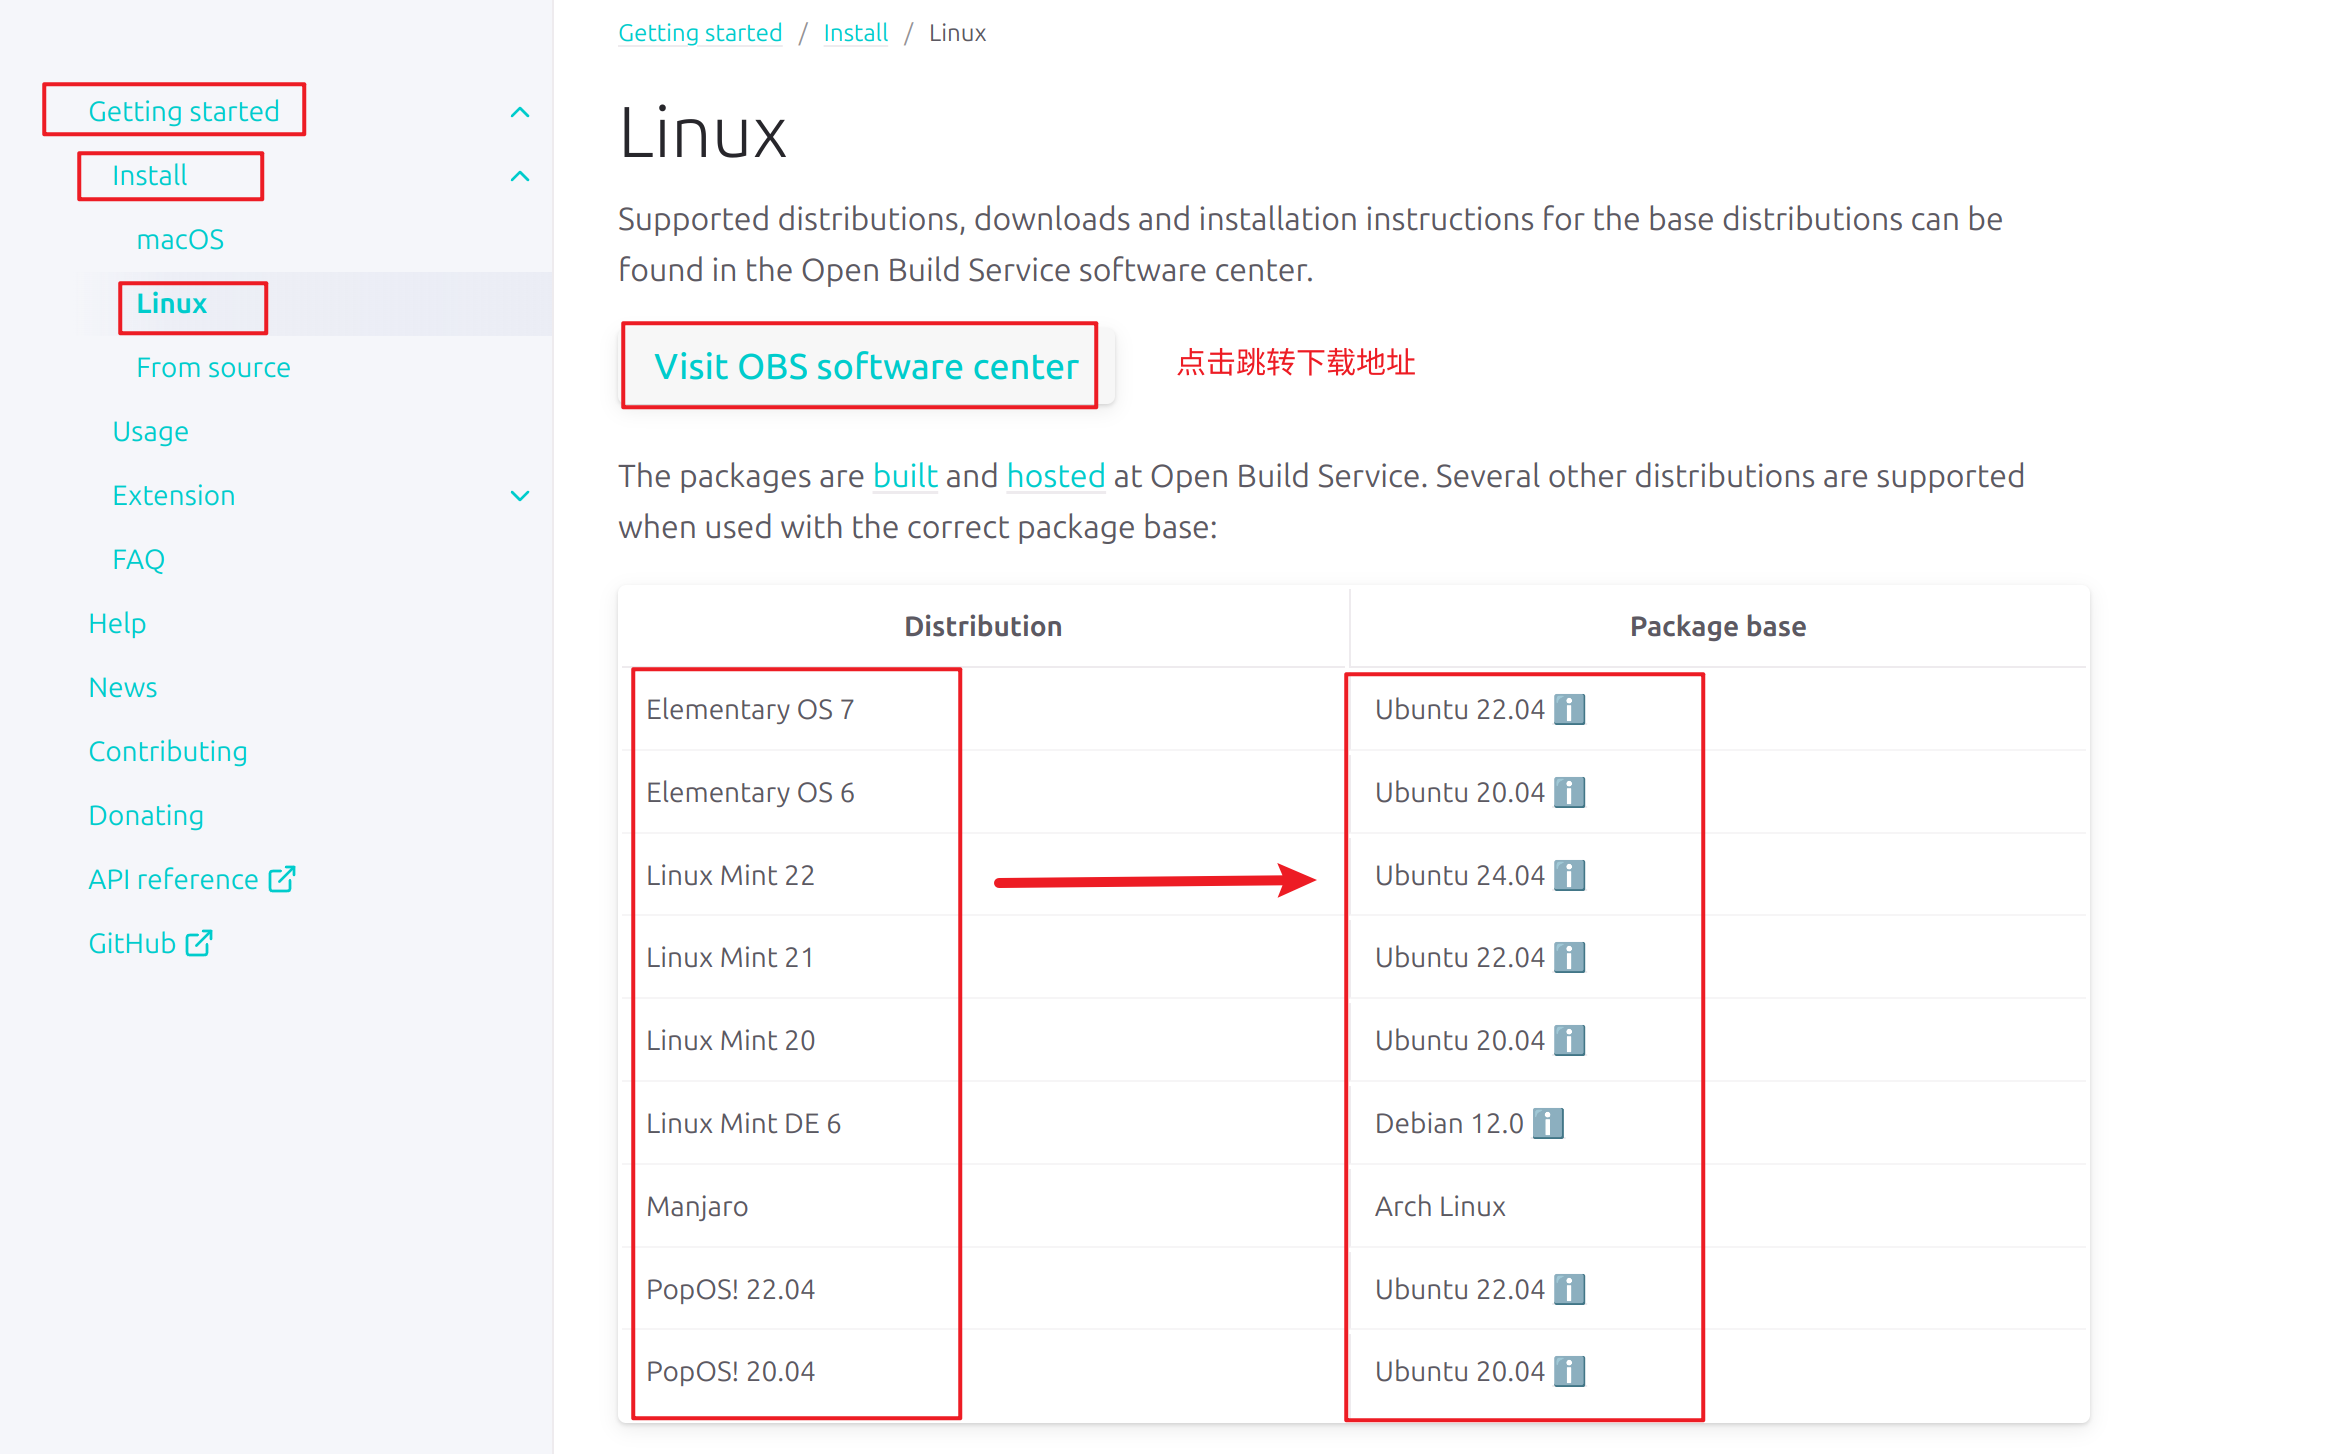Image resolution: width=2337 pixels, height=1454 pixels.
Task: Click info icon beside Ubuntu 24.04
Action: click(x=1569, y=876)
